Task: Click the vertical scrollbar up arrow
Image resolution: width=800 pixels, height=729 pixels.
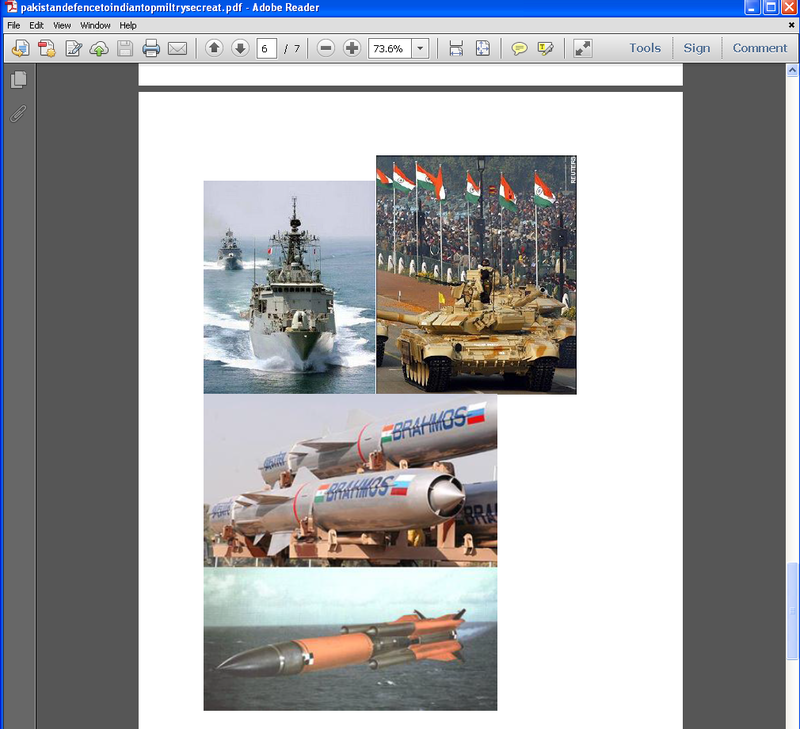Action: pyautogui.click(x=792, y=70)
